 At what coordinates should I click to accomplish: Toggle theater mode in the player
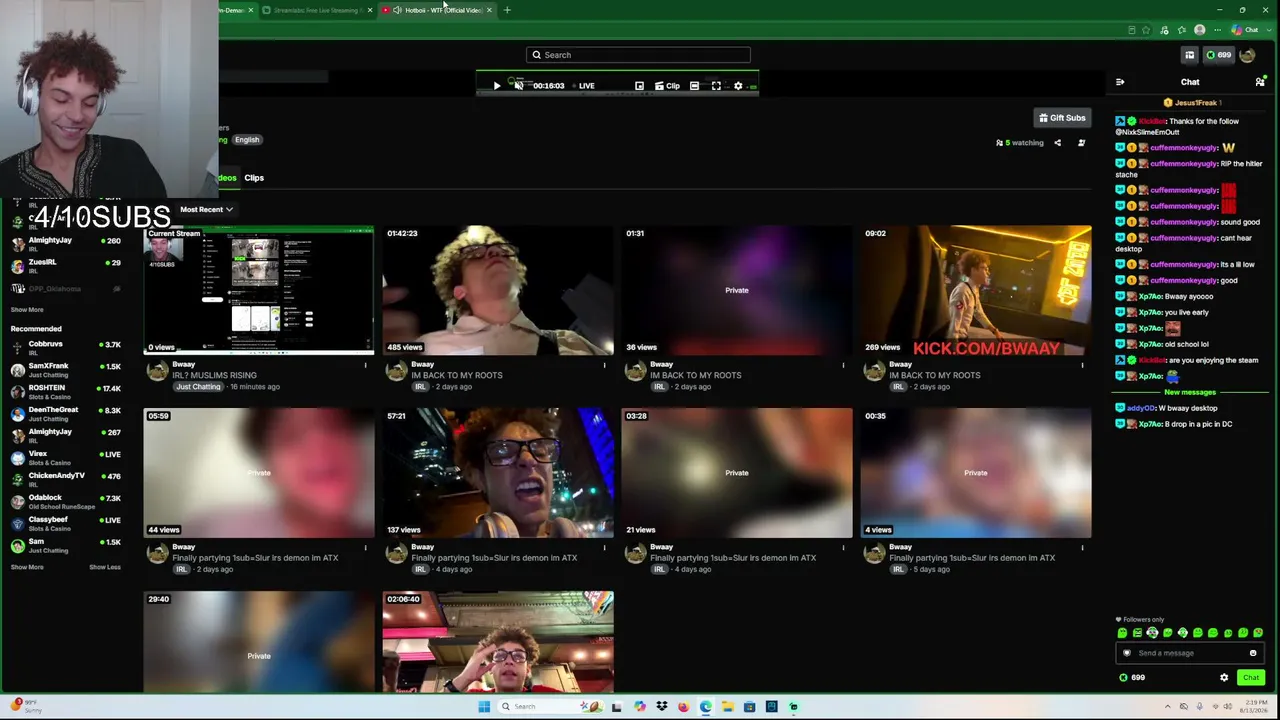click(694, 86)
